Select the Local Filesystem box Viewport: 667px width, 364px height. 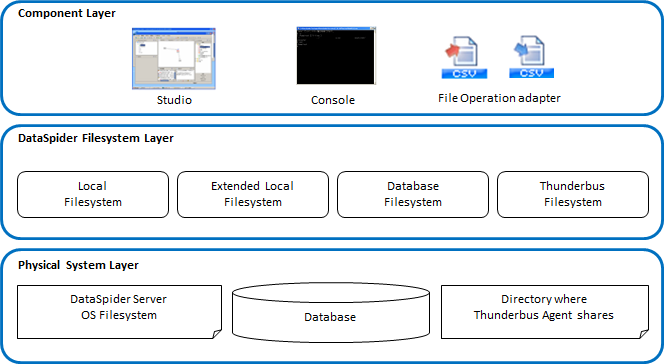tap(93, 194)
